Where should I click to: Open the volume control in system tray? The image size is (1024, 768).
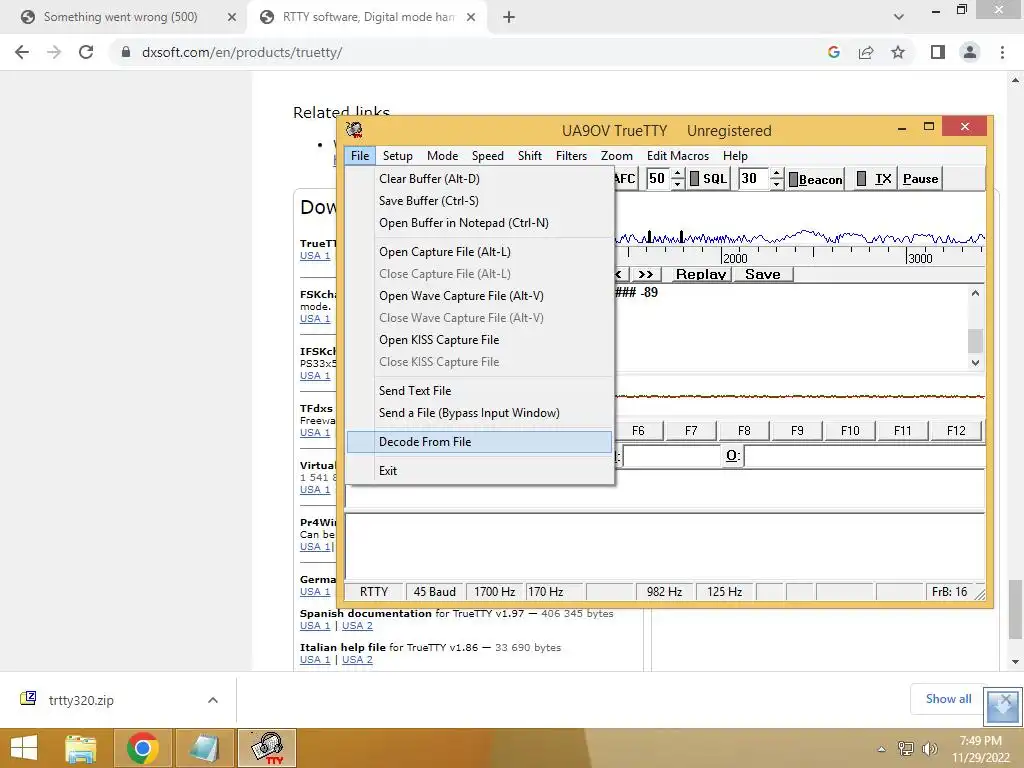point(929,749)
